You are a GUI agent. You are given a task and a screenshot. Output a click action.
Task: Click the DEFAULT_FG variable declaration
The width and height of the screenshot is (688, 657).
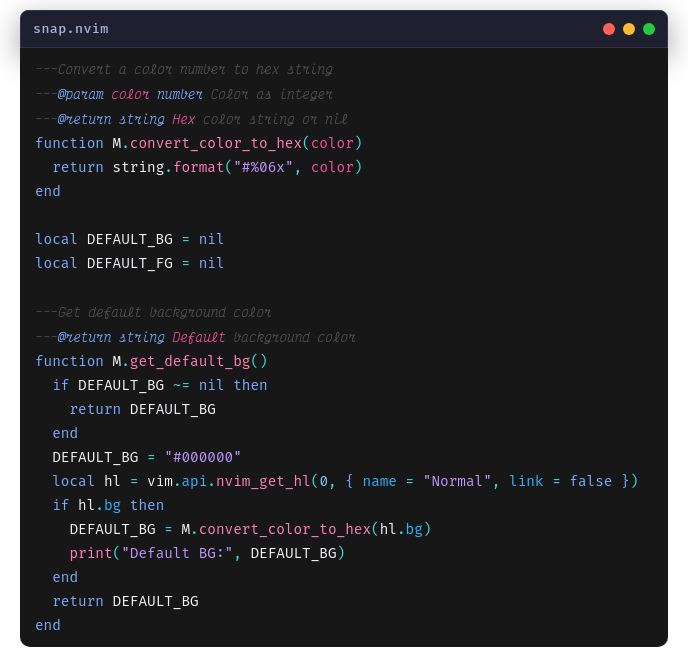click(x=130, y=263)
